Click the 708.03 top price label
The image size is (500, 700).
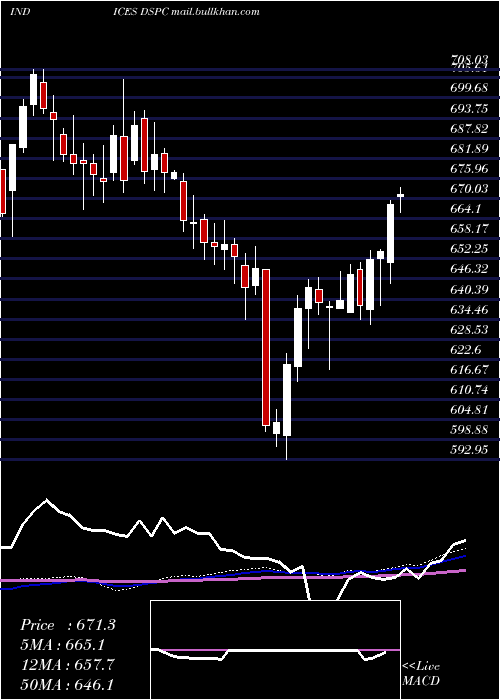click(469, 60)
